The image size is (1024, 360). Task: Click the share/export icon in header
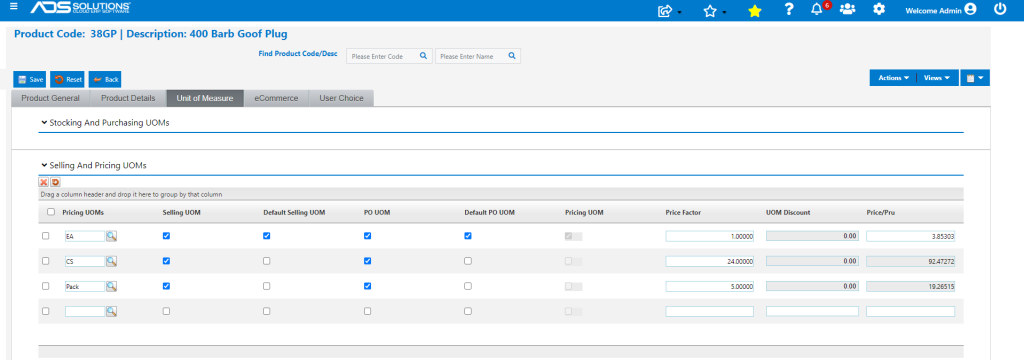point(666,10)
